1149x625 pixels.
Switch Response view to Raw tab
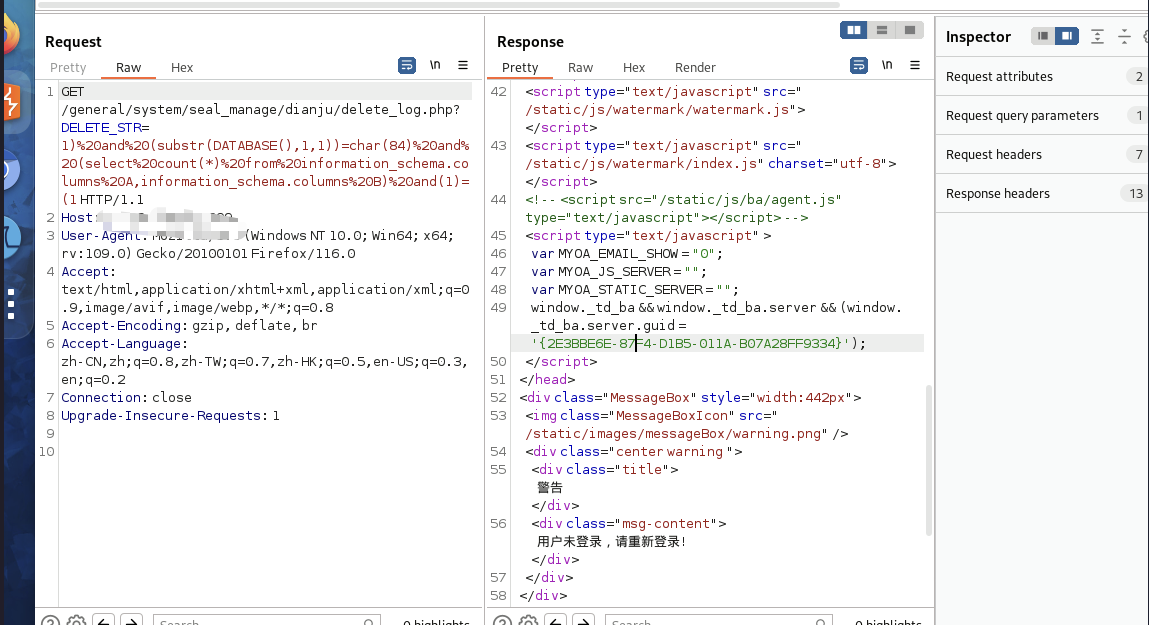click(580, 67)
